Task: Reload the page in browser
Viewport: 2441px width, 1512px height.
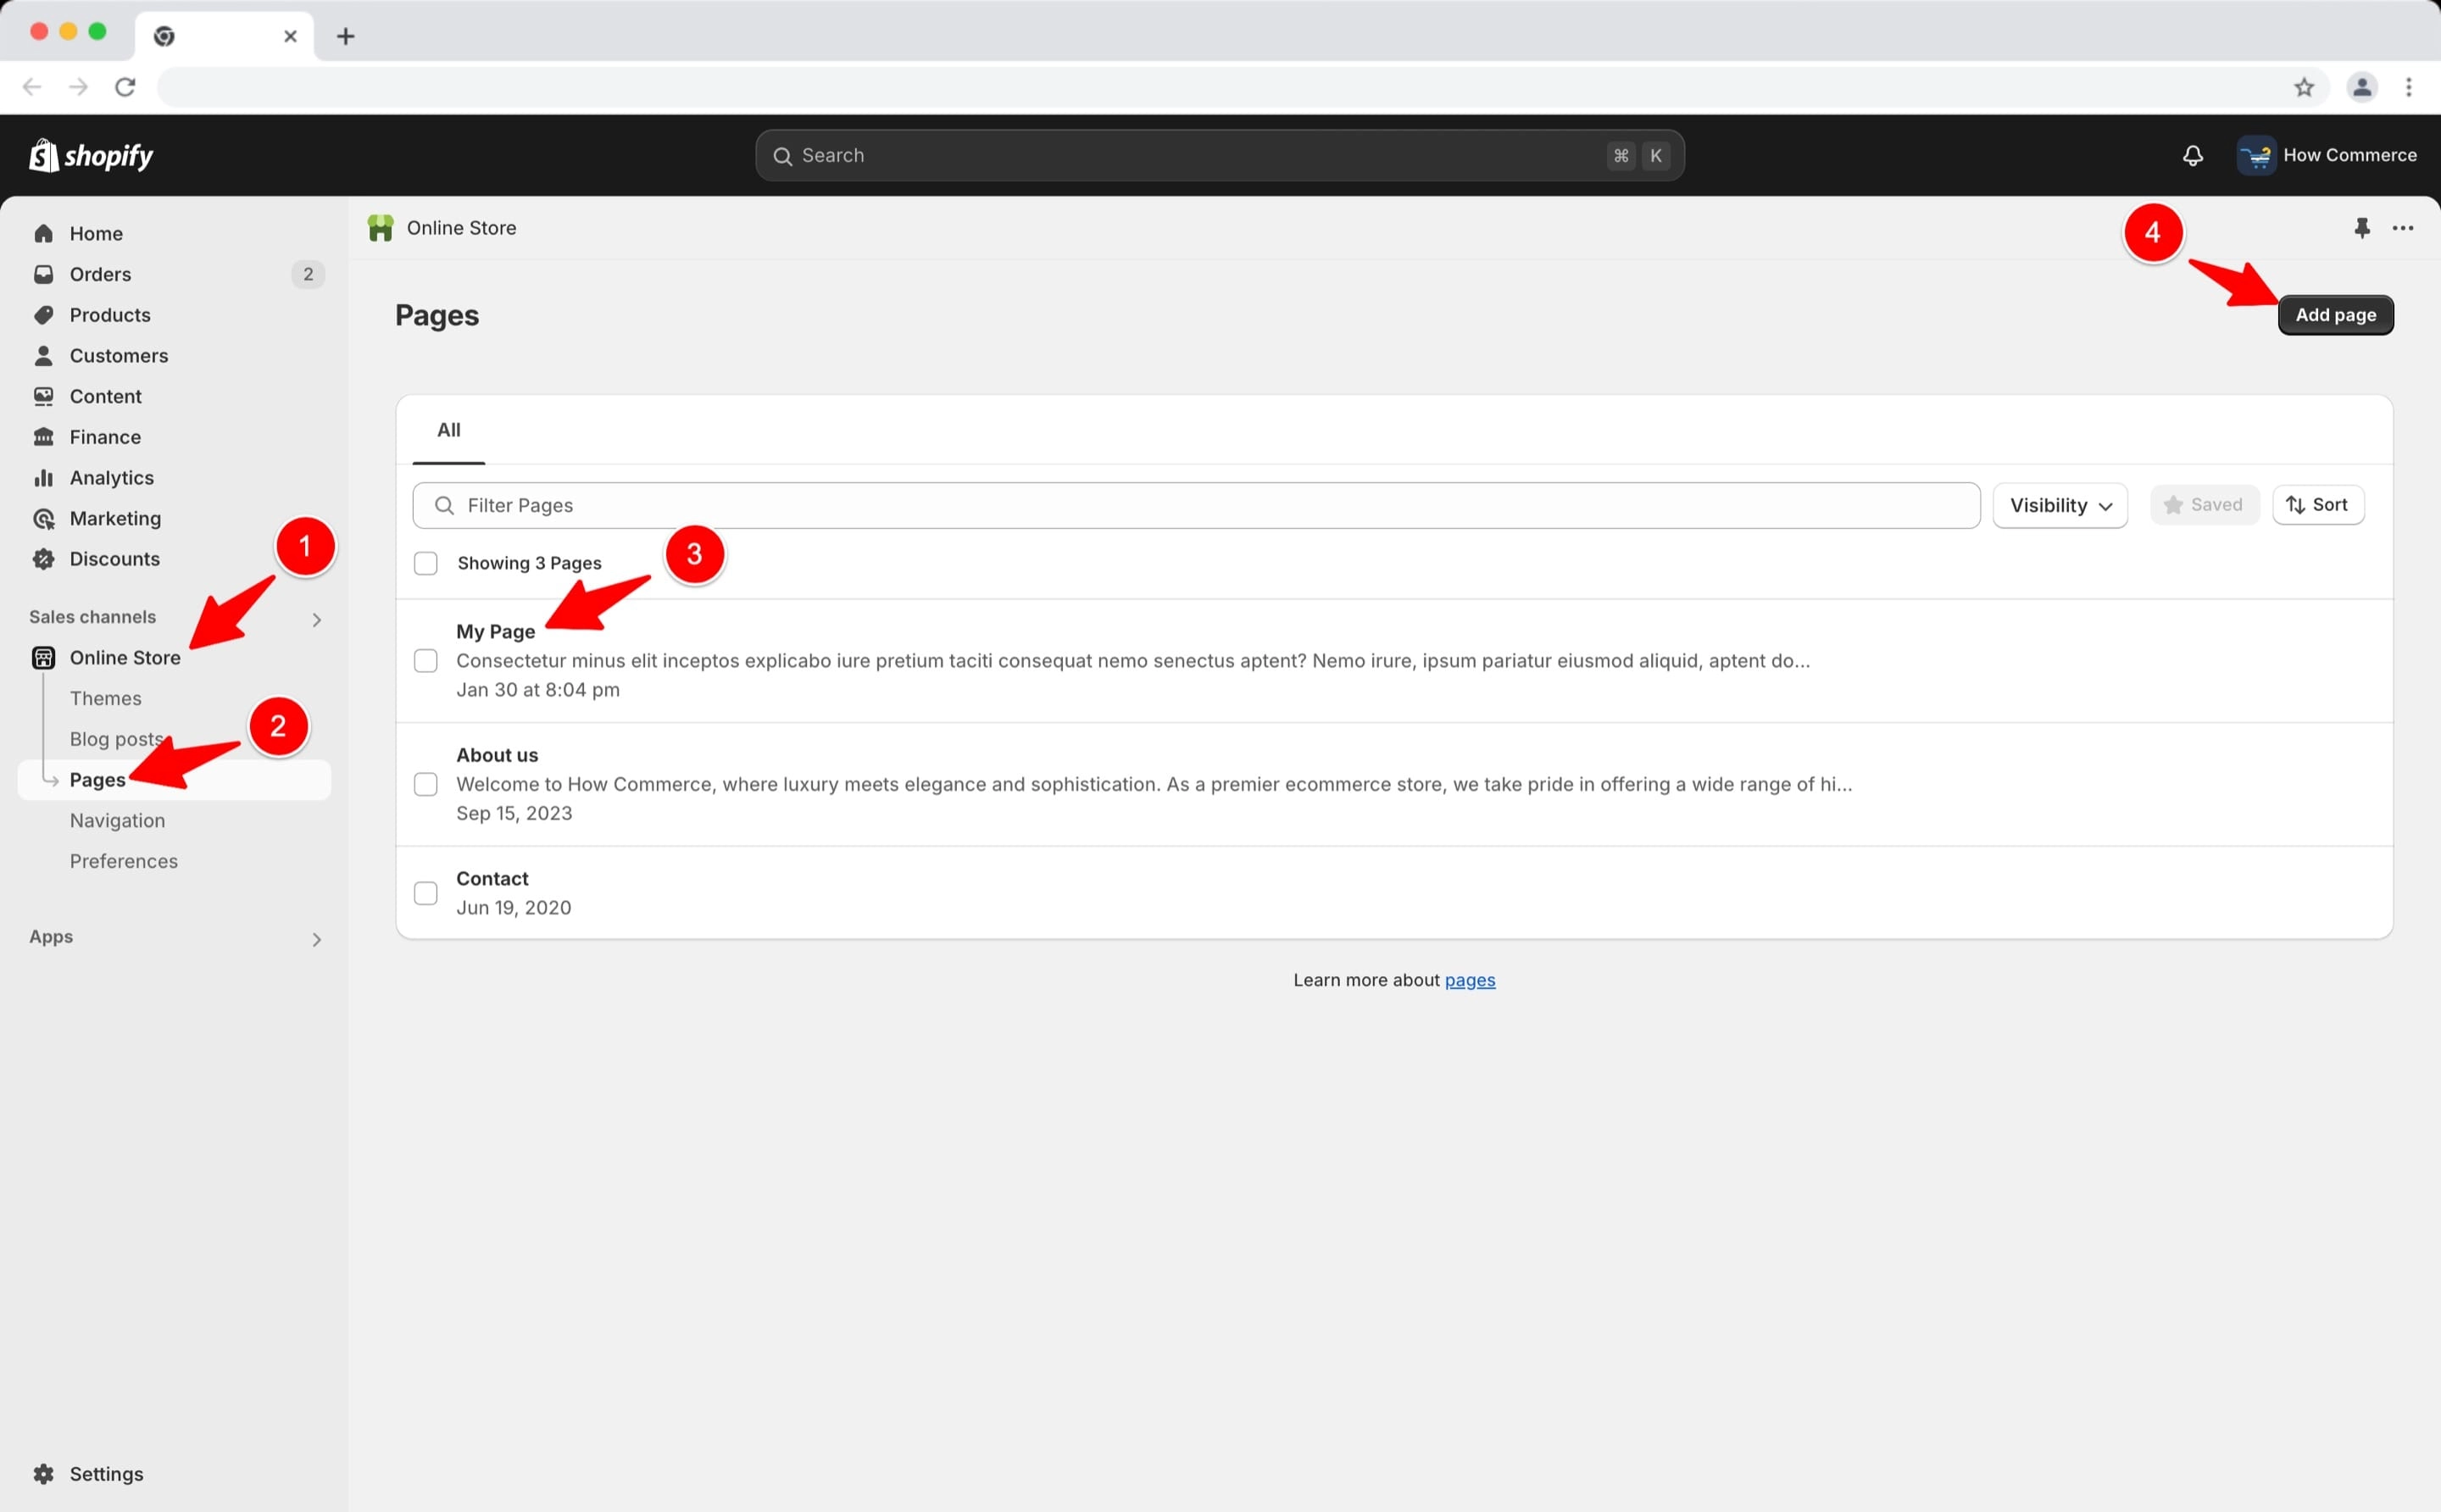Action: click(x=125, y=87)
